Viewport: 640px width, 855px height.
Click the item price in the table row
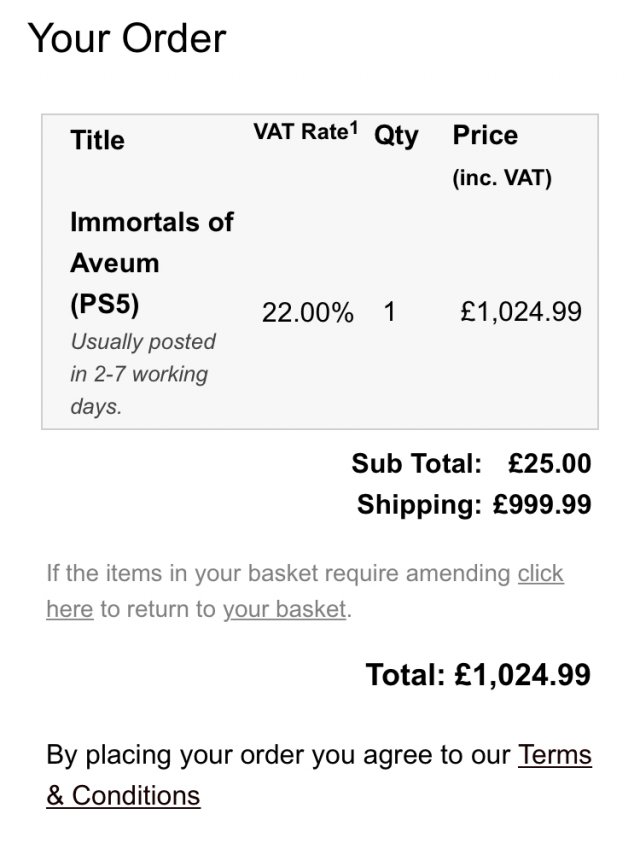pyautogui.click(x=520, y=312)
